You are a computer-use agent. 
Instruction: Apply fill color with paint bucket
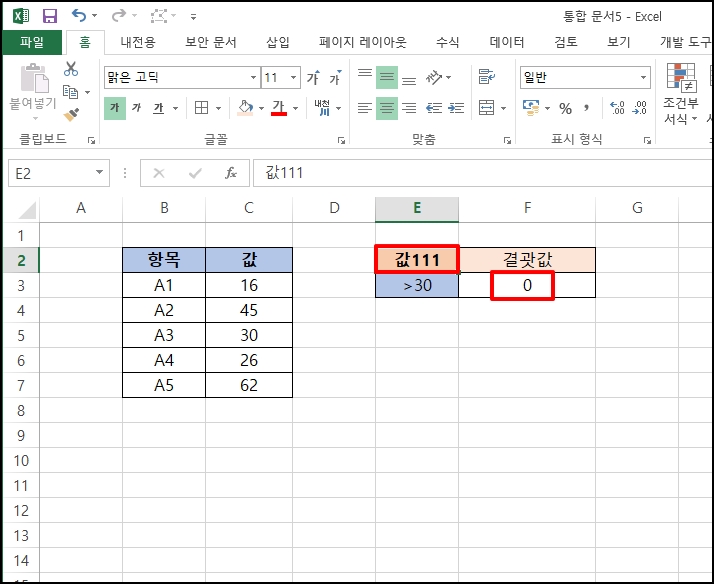245,108
